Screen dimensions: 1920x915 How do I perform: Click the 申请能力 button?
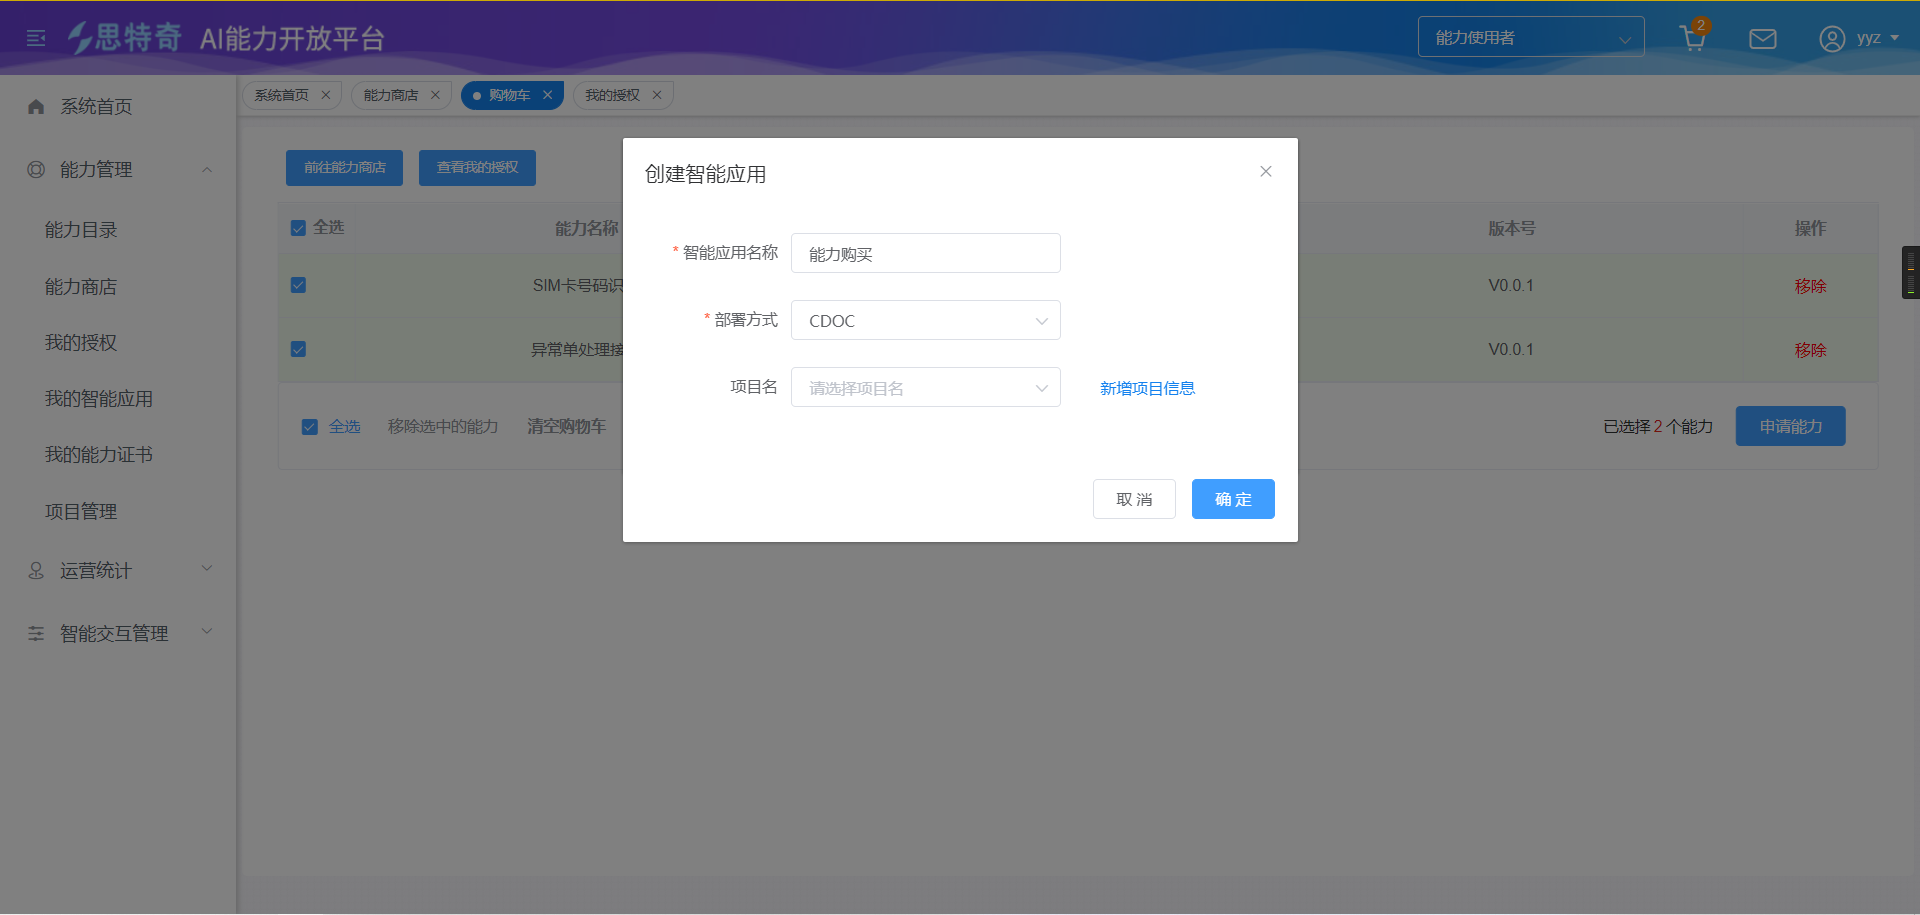[x=1791, y=426]
